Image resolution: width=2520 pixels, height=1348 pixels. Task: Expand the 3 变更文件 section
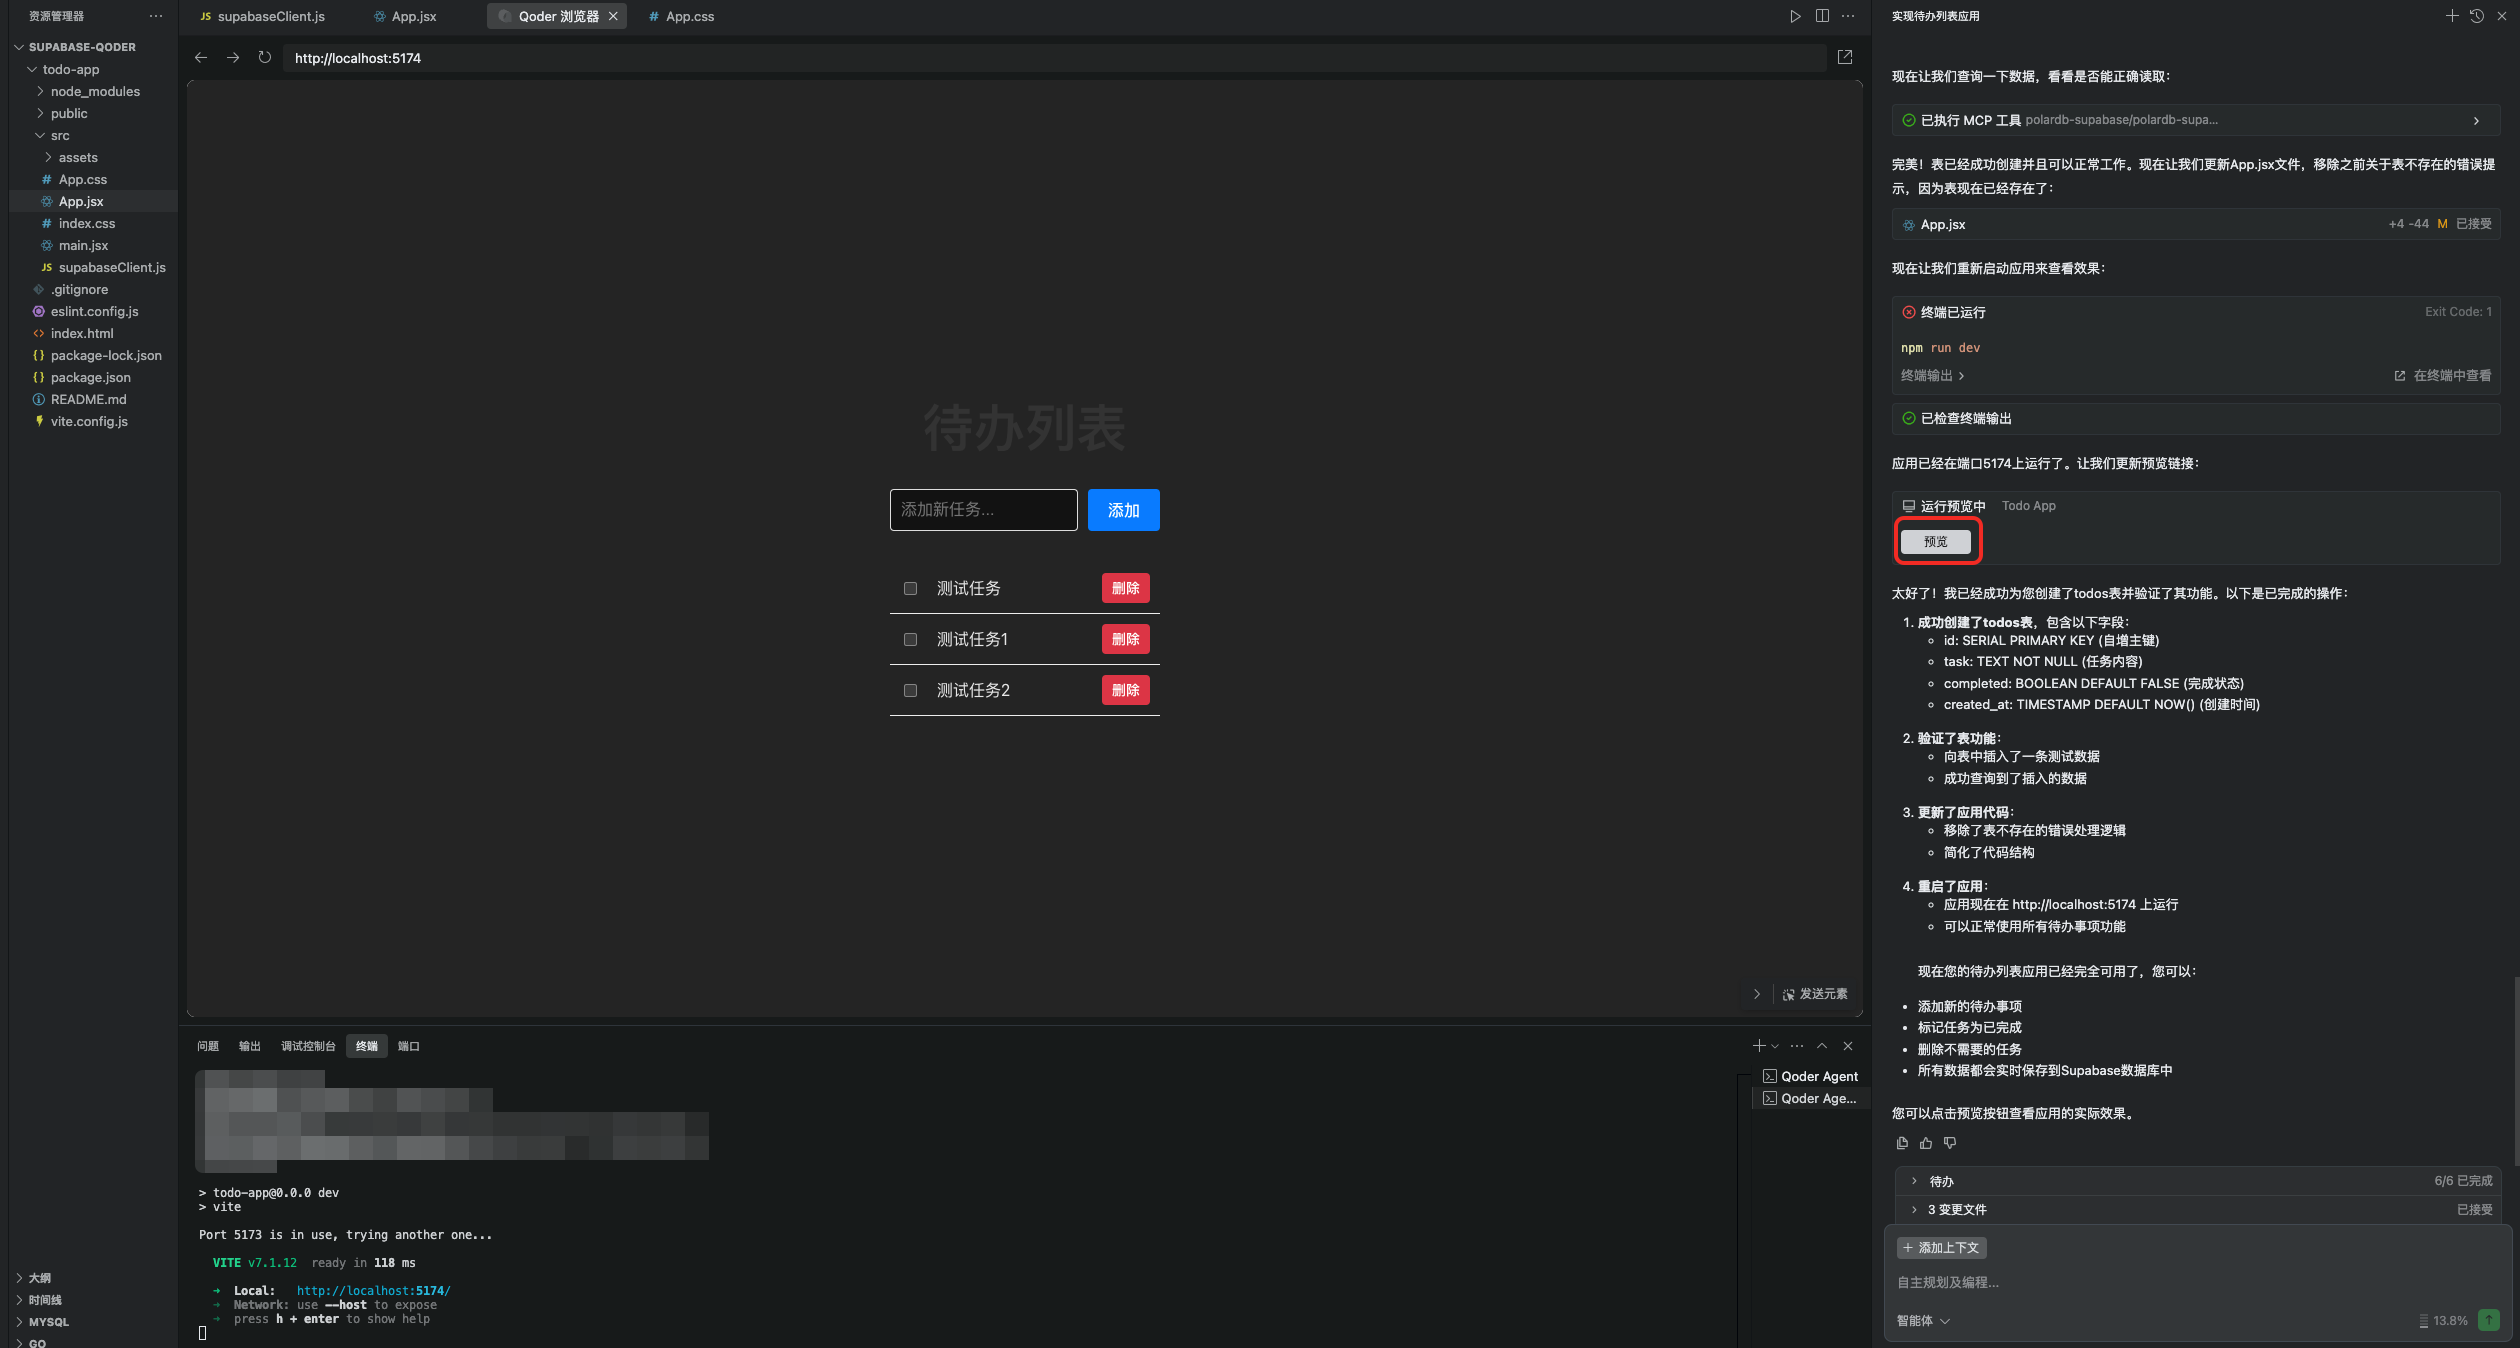pos(1916,1209)
